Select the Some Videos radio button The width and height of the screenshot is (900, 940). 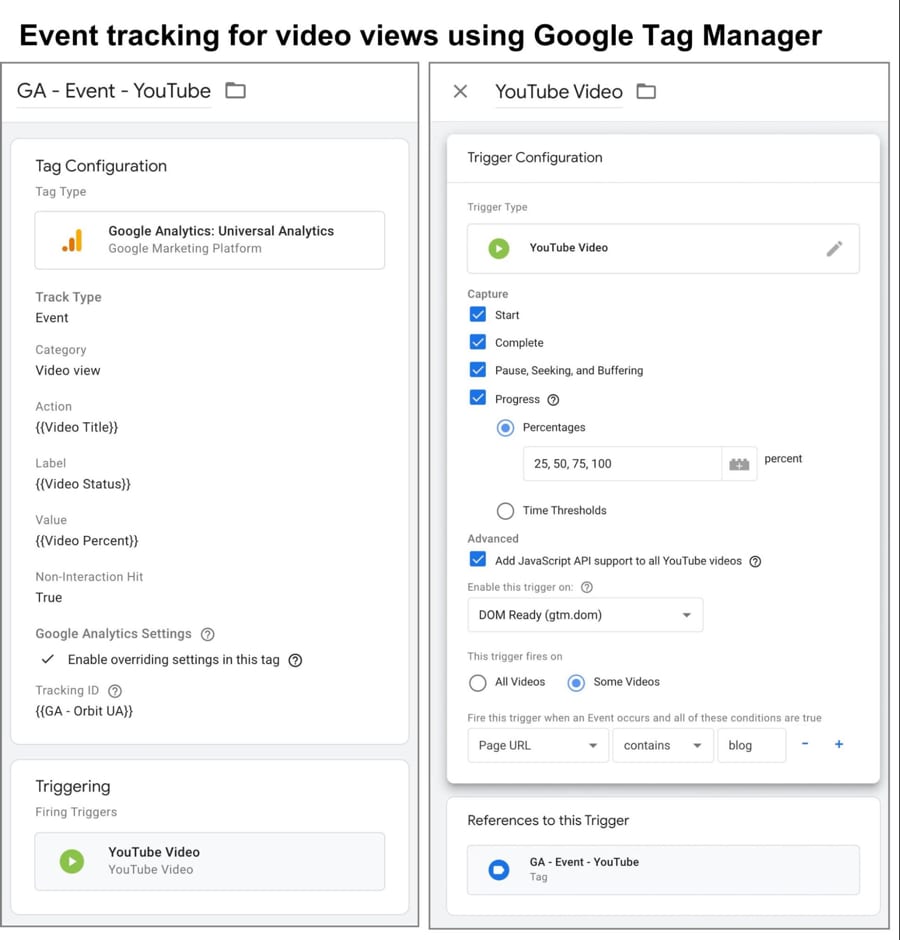point(576,683)
